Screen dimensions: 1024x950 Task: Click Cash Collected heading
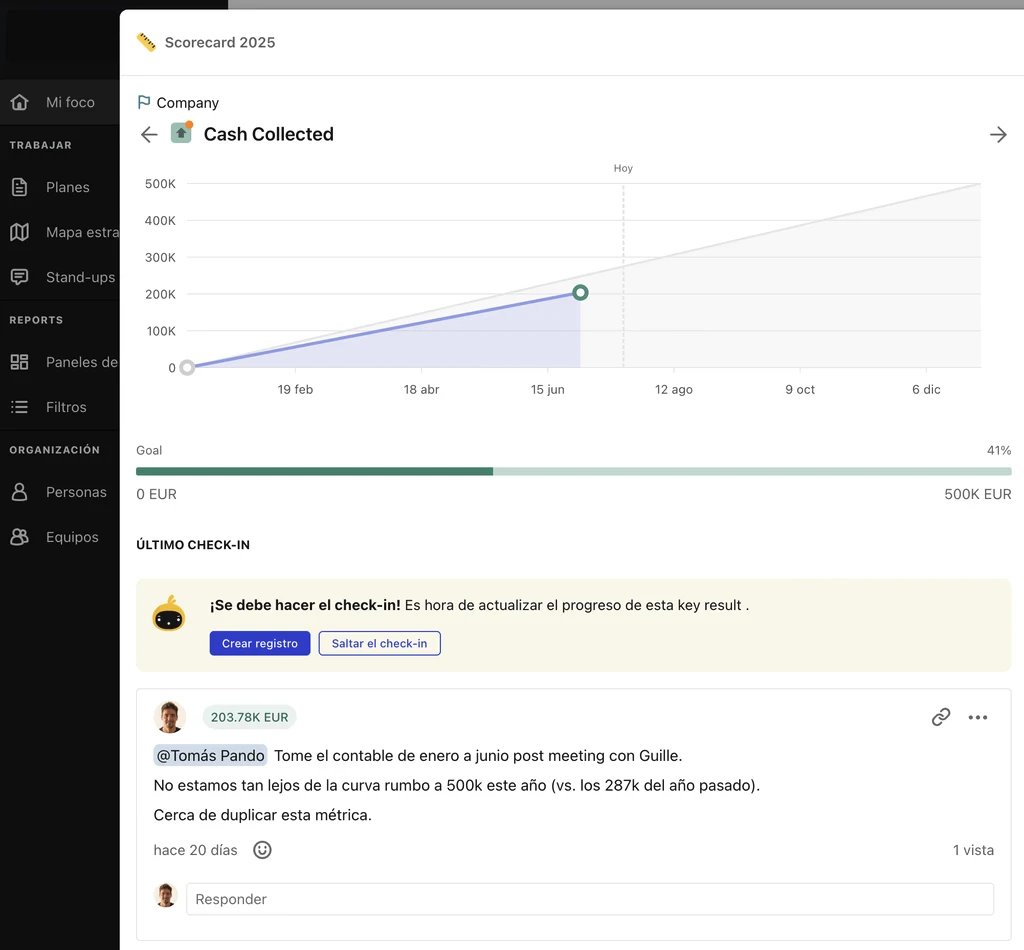[268, 134]
